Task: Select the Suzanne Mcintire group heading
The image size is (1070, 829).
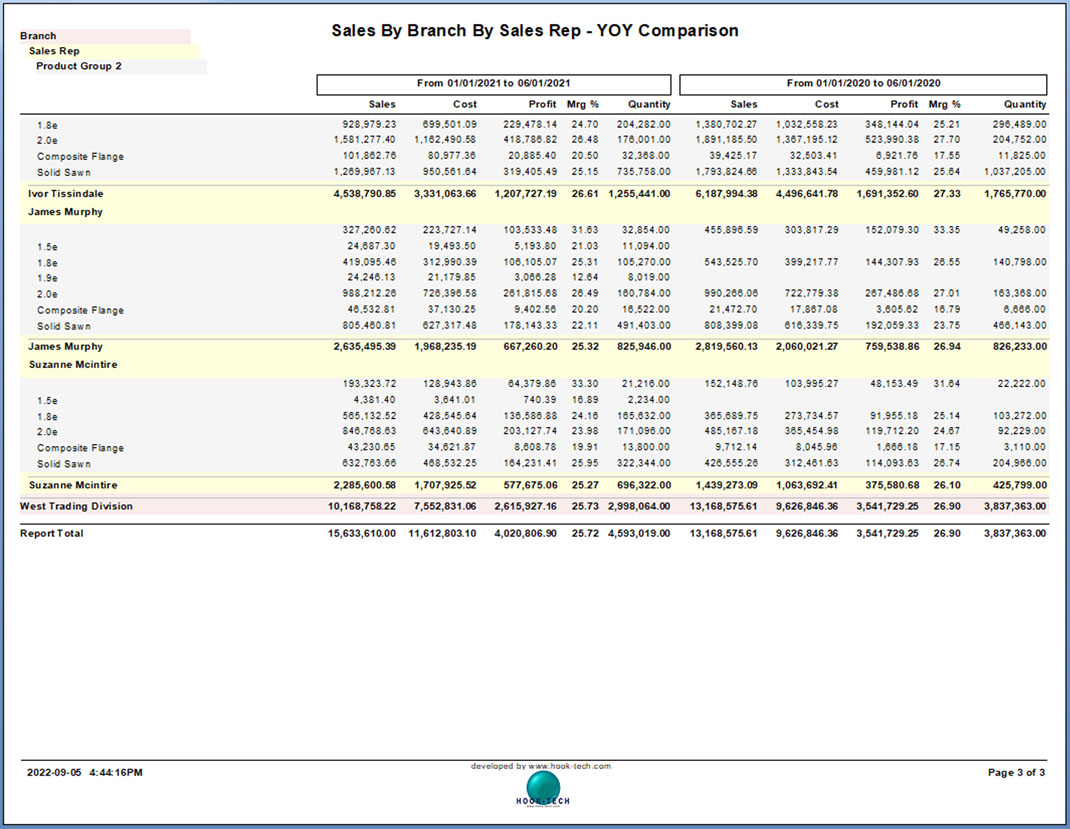Action: coord(73,365)
